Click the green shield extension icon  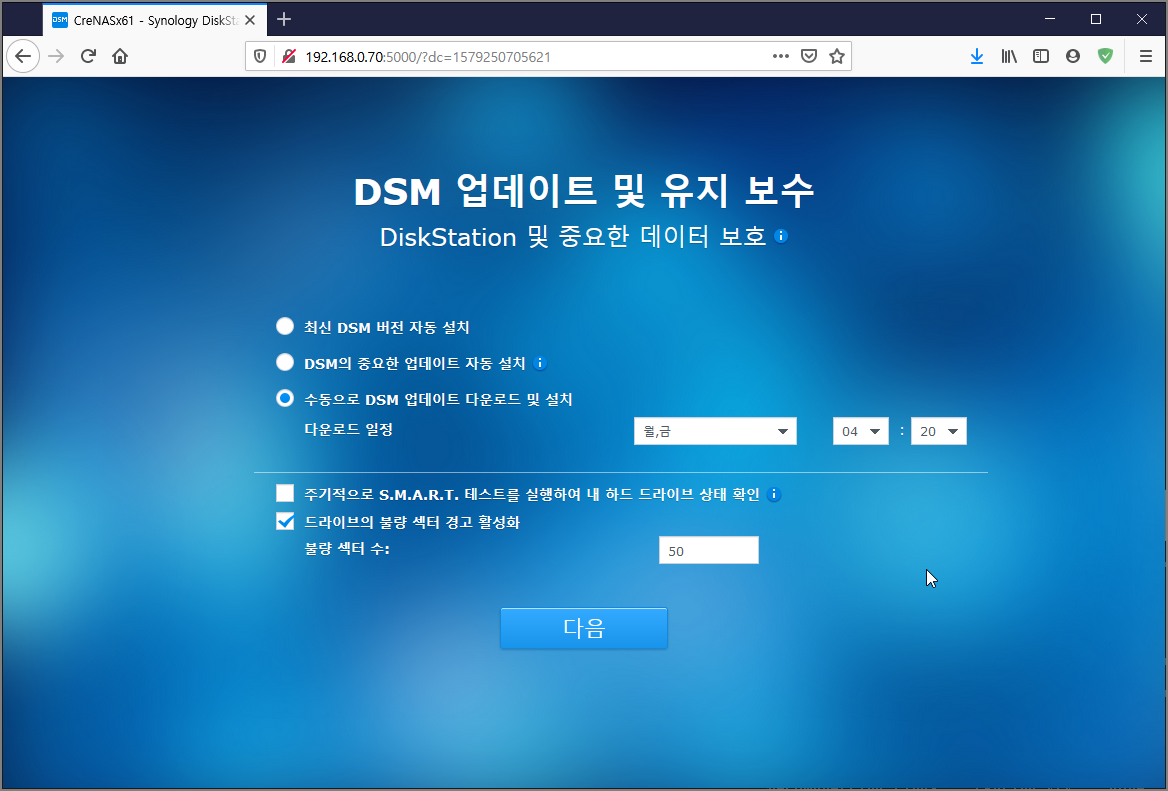coord(1105,56)
